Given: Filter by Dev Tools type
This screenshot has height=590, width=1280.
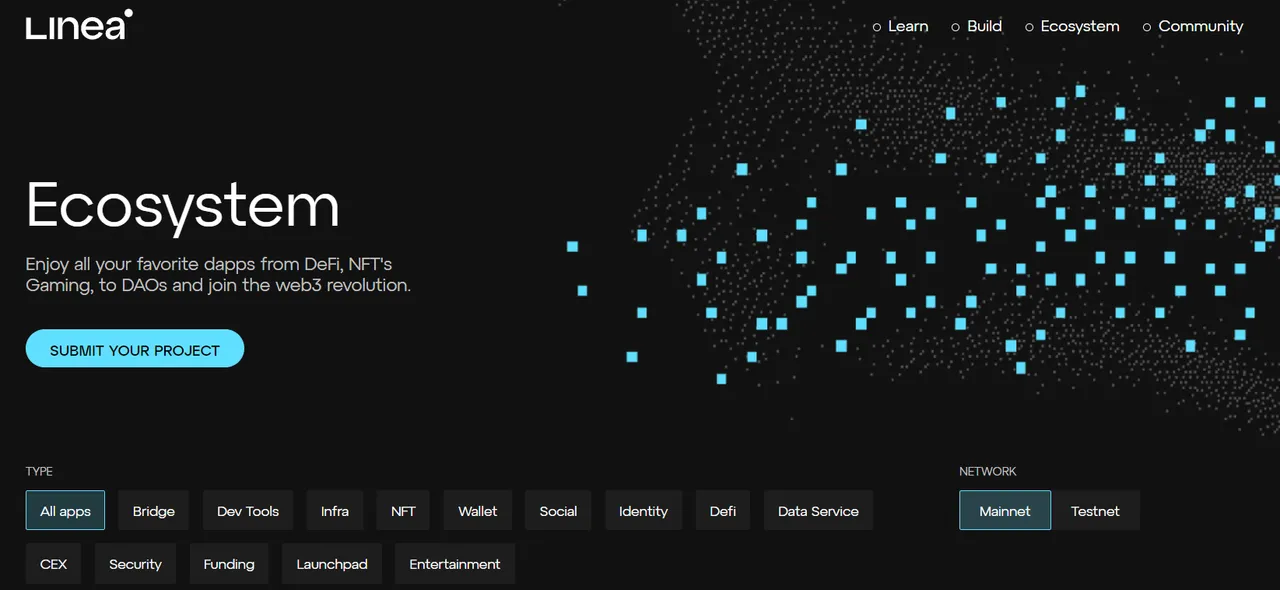Looking at the screenshot, I should coord(248,510).
